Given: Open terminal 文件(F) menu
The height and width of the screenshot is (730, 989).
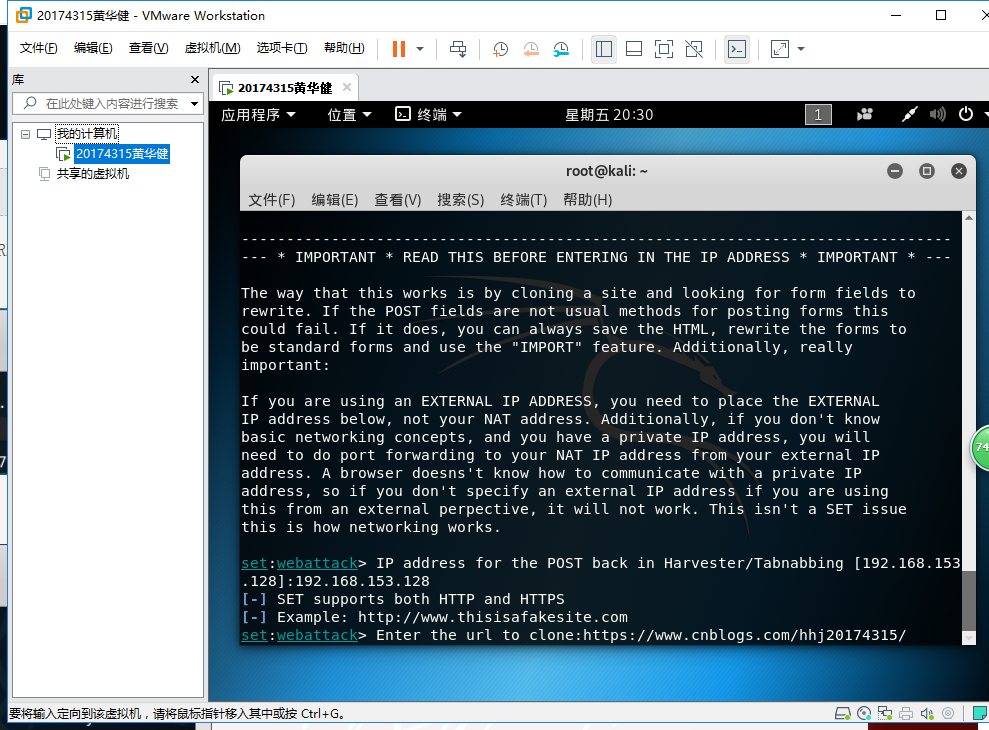Looking at the screenshot, I should click(x=271, y=200).
